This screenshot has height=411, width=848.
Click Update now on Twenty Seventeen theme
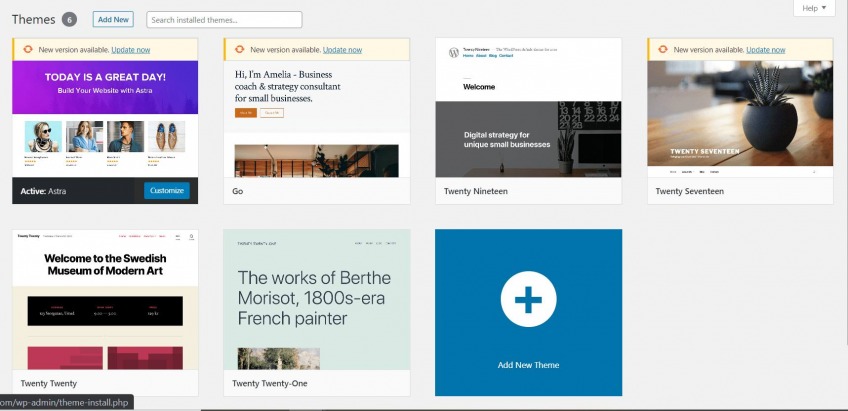[x=765, y=50]
